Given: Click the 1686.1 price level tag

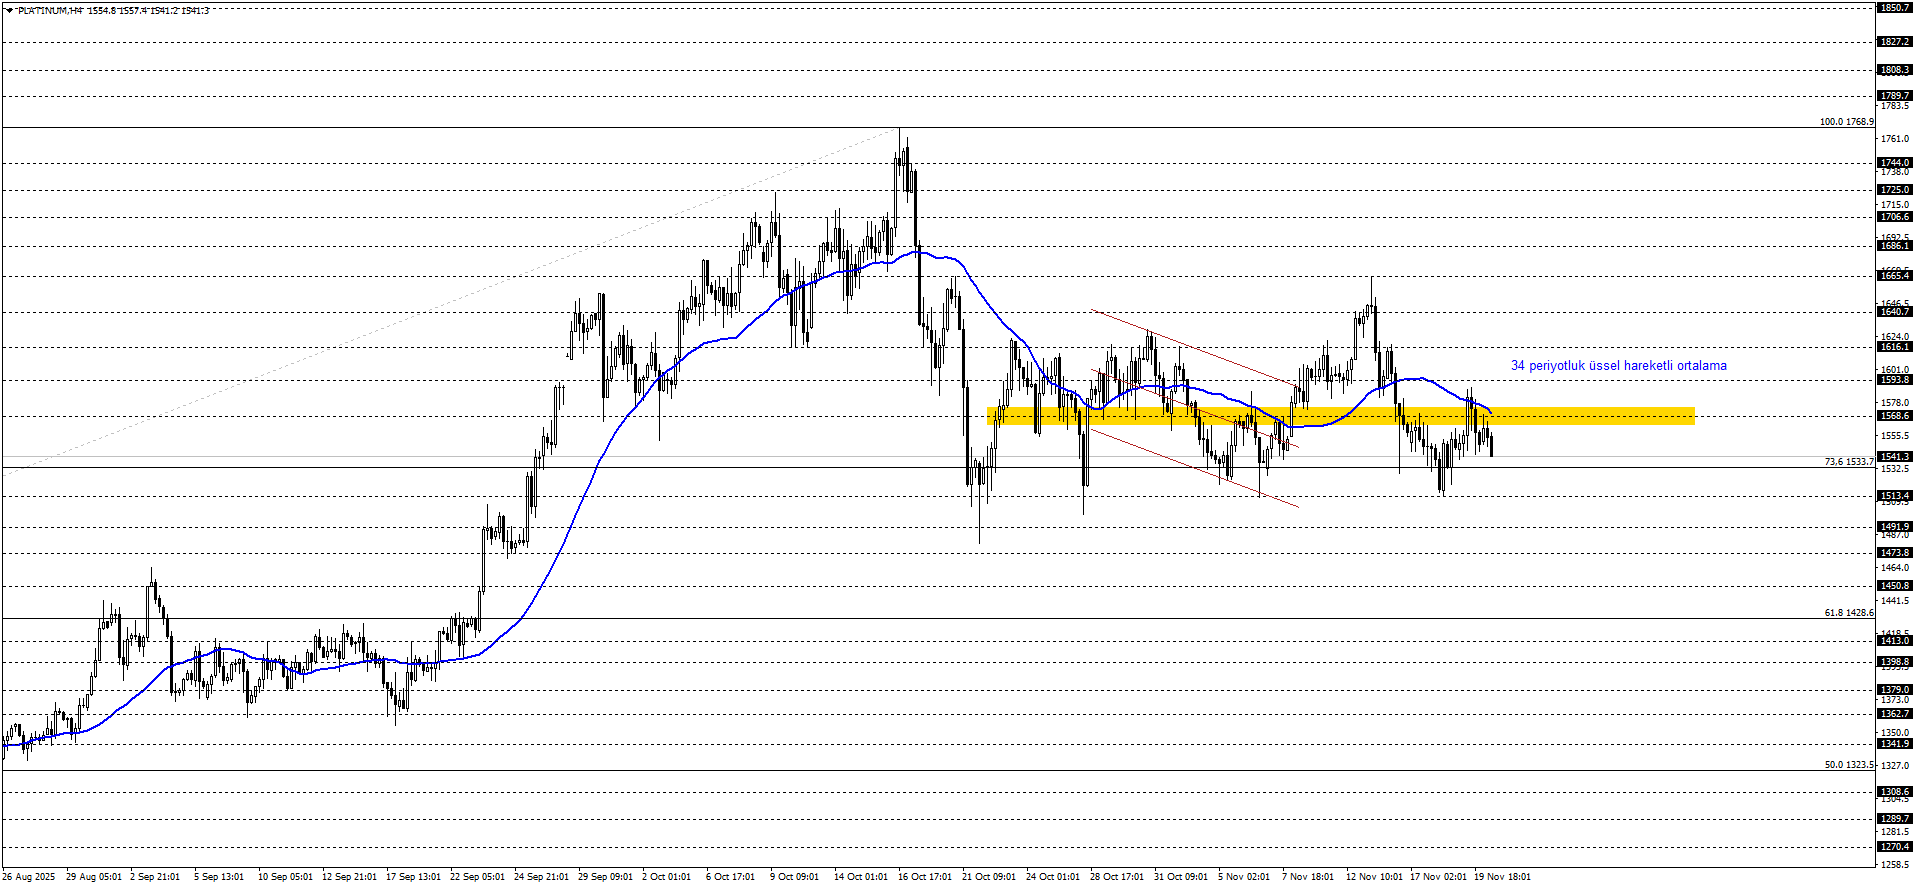Looking at the screenshot, I should [x=1894, y=246].
